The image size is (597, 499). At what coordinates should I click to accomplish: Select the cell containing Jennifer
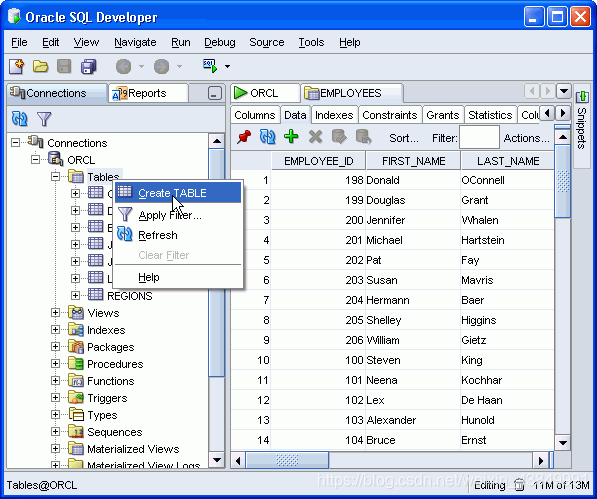coord(413,220)
